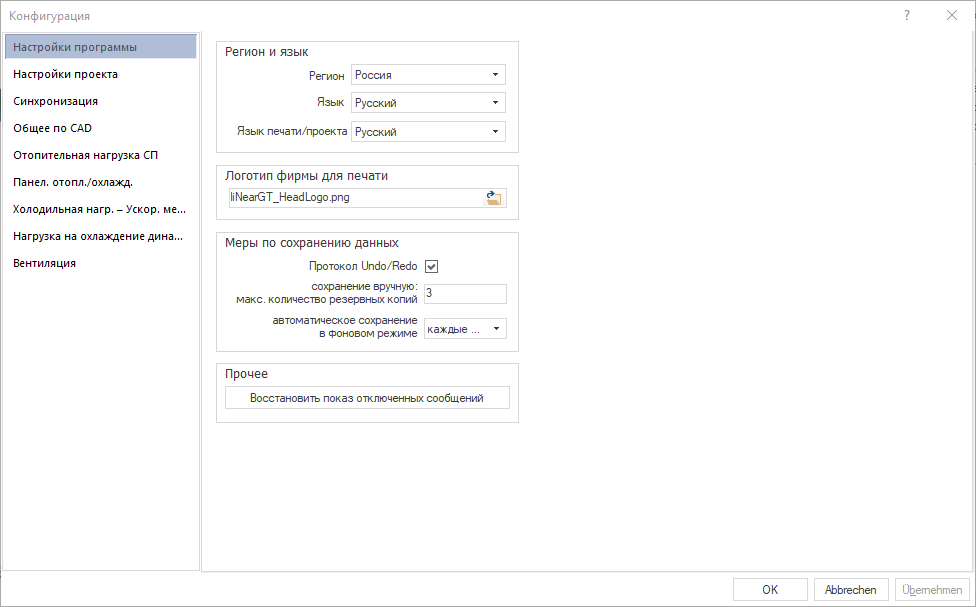Open the Регион dropdown showing Россия
976x607 pixels.
[428, 75]
